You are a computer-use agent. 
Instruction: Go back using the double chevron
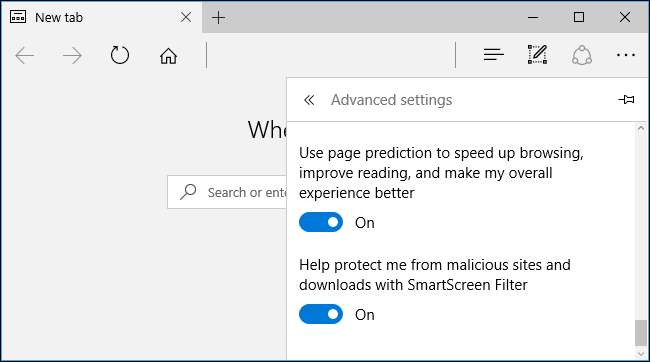click(309, 100)
